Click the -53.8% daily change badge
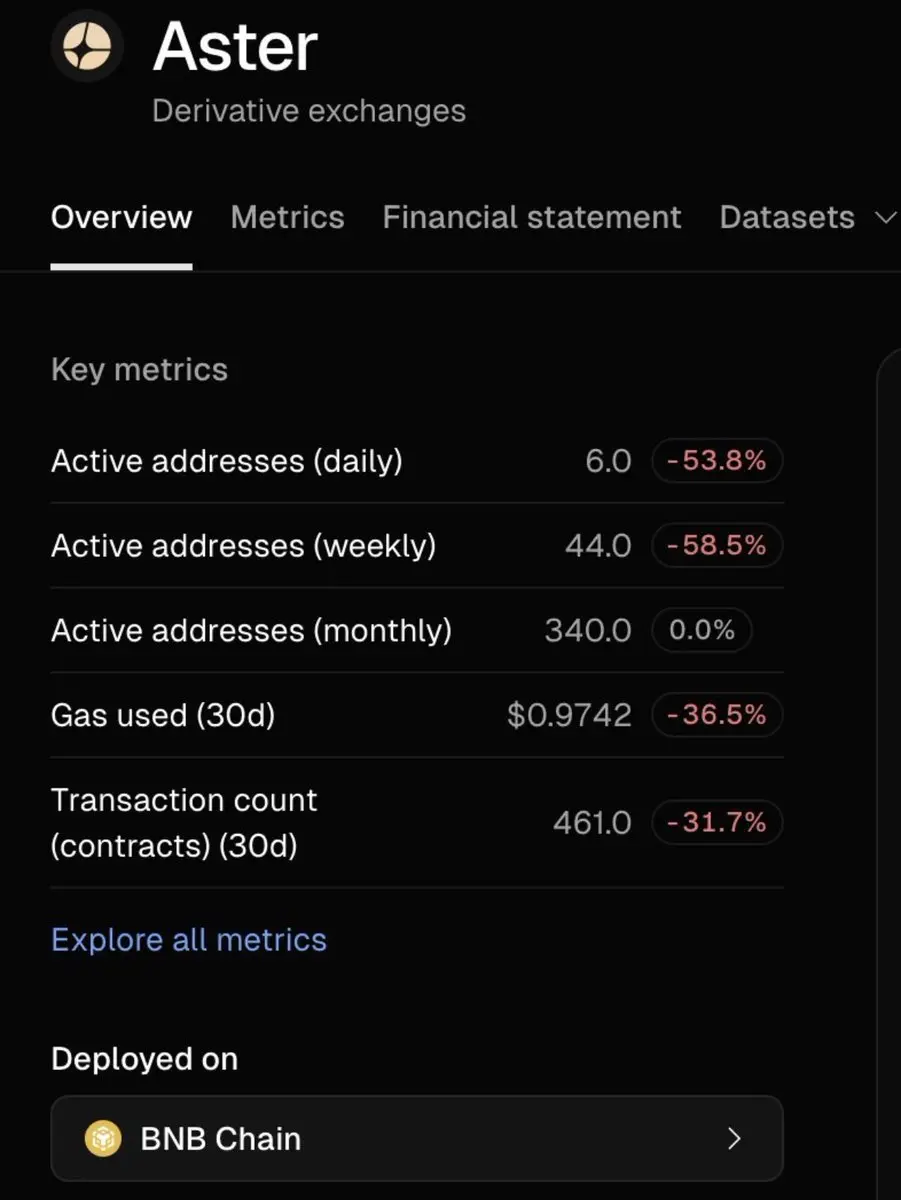This screenshot has width=901, height=1200. [716, 461]
